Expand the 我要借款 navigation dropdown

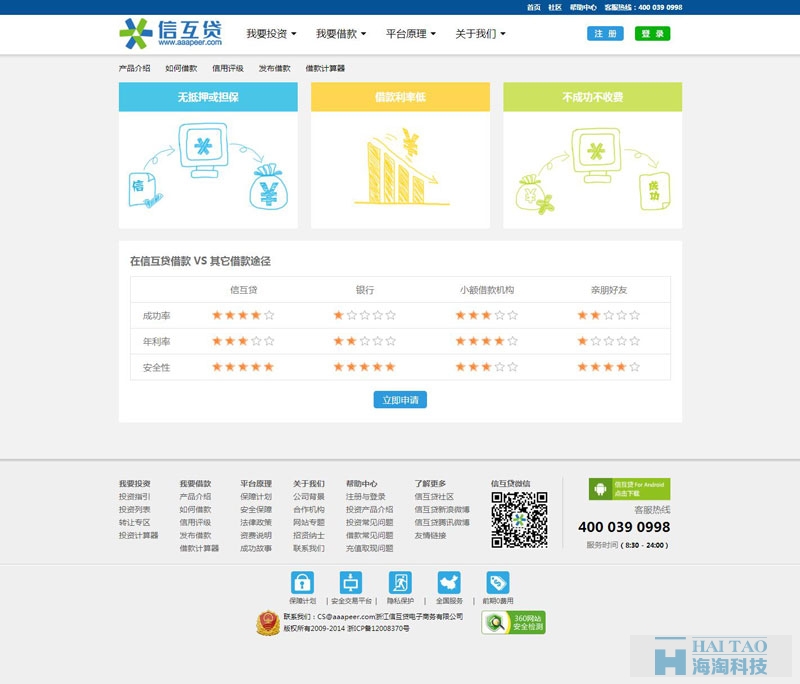click(x=341, y=34)
